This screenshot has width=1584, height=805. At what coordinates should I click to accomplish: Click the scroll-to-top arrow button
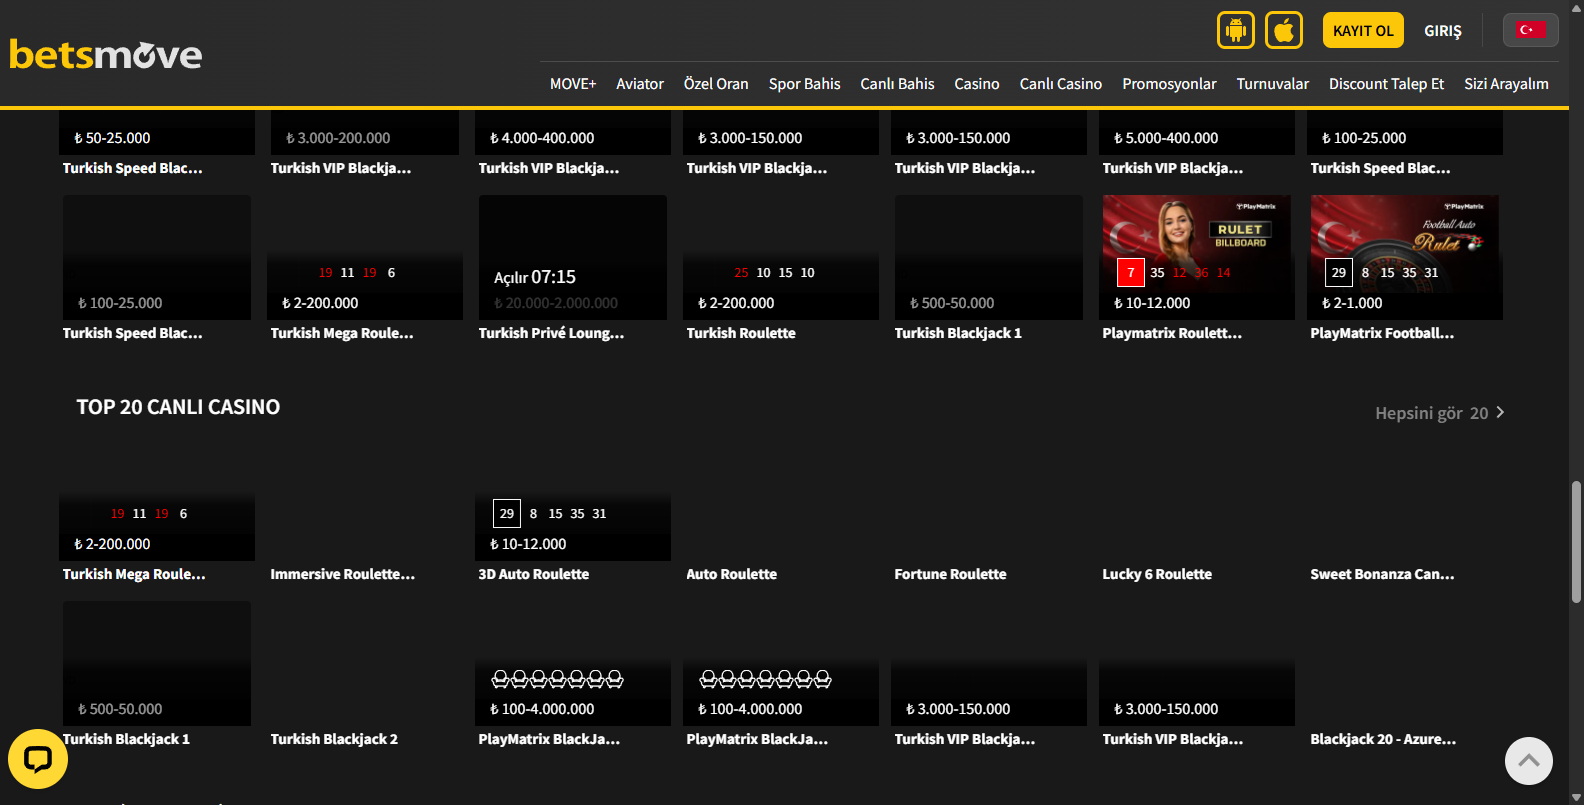point(1528,761)
